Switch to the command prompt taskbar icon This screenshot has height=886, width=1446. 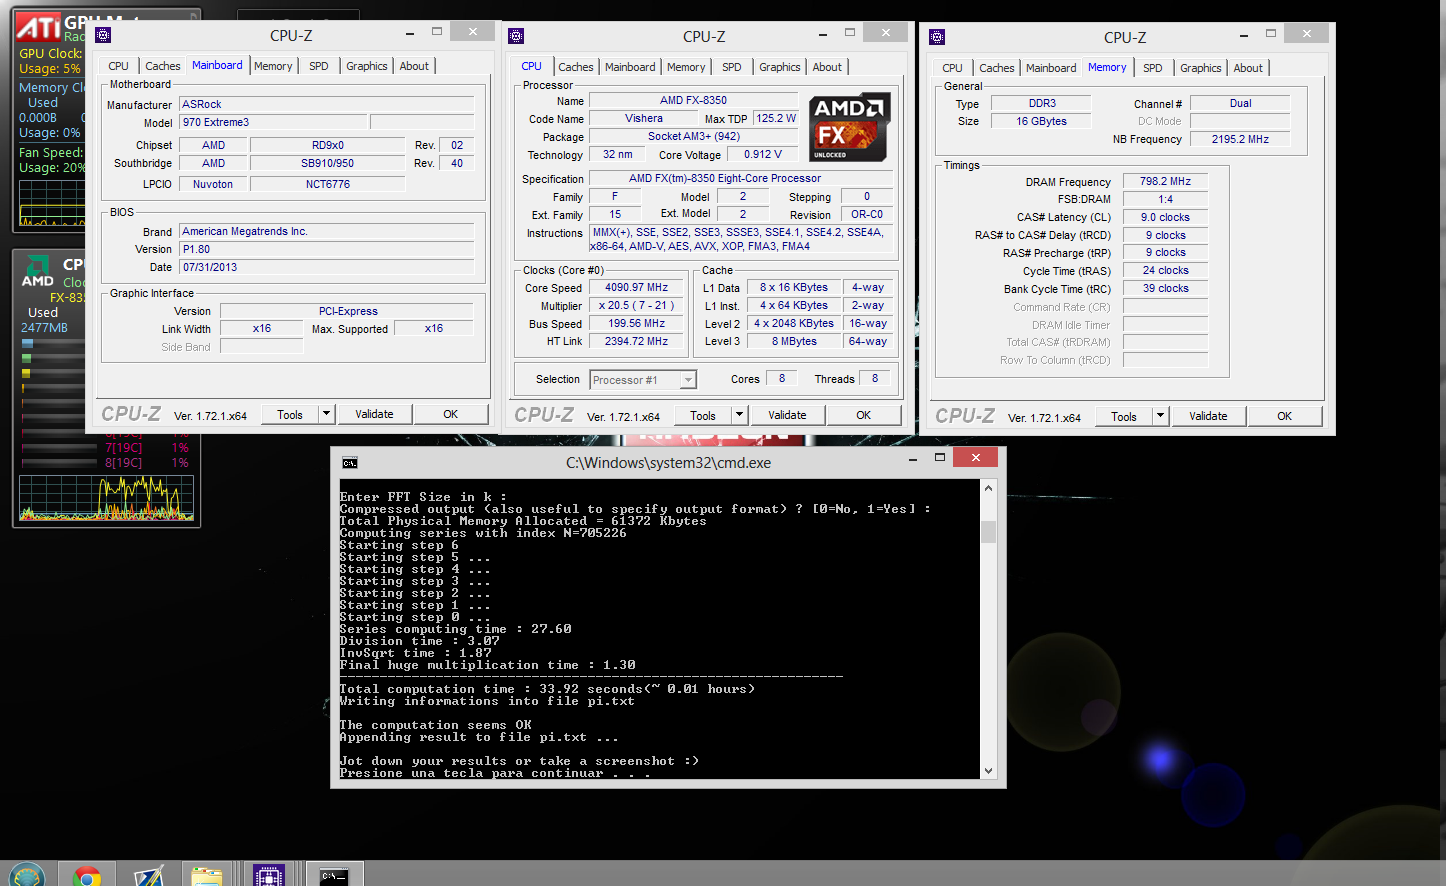click(x=334, y=876)
